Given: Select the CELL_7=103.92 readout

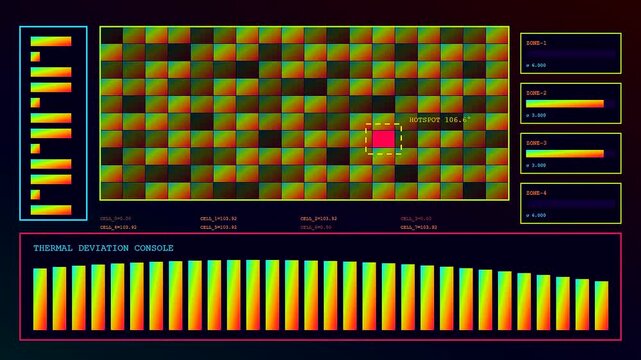Looking at the screenshot, I should (419, 227).
